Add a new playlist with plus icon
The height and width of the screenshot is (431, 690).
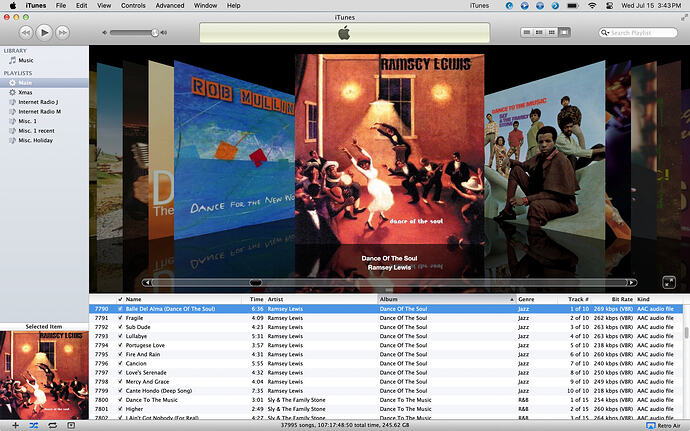click(15, 425)
